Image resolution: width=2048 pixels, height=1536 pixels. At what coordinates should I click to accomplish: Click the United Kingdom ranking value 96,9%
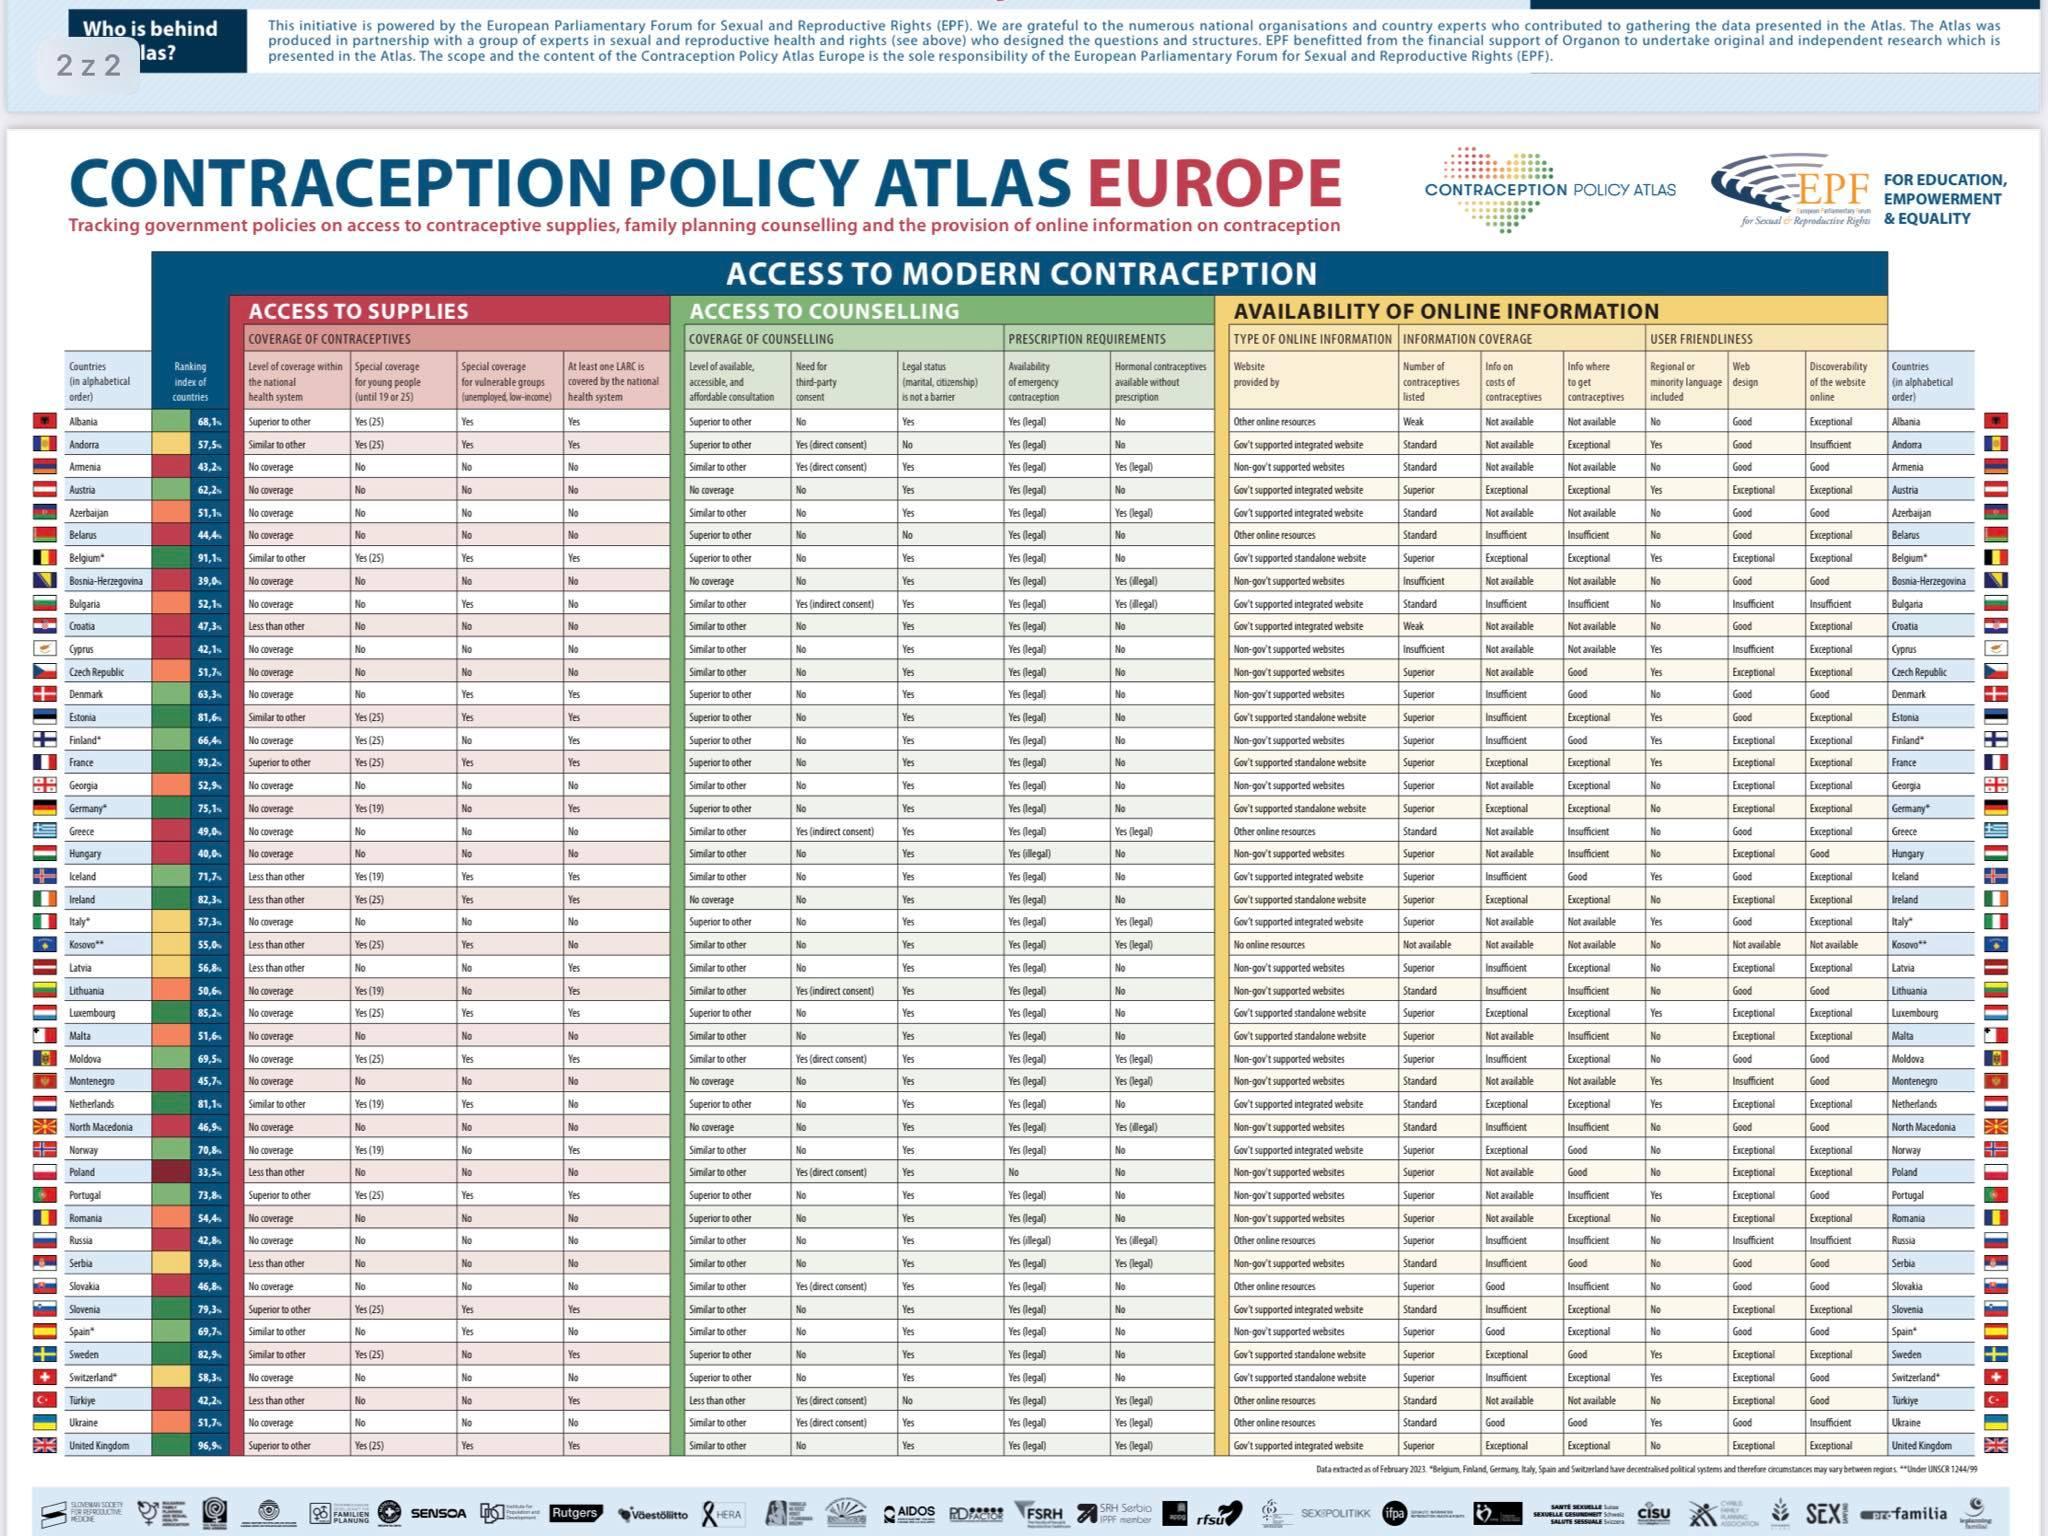tap(209, 1445)
